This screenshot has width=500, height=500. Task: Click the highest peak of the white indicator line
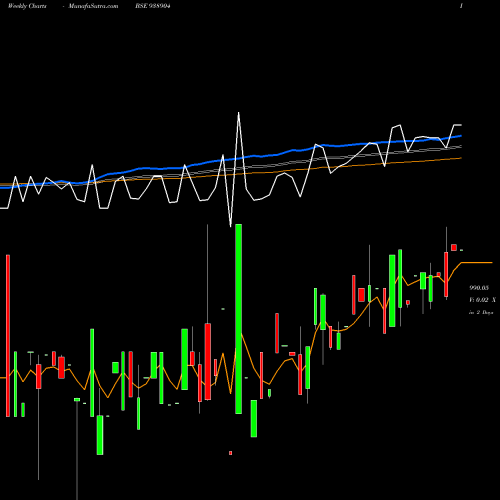238,113
